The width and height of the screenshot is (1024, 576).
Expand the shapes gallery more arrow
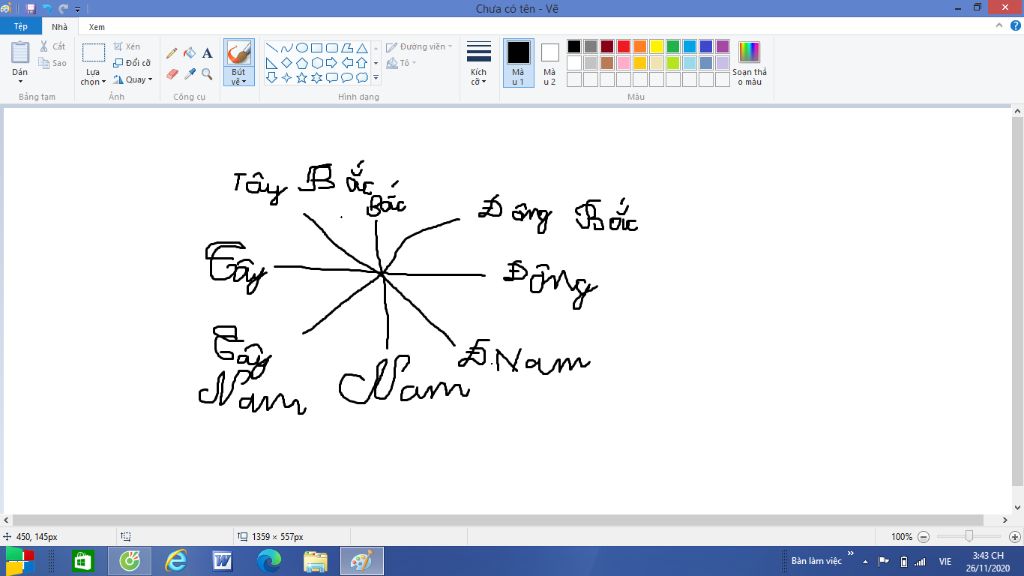[x=376, y=78]
